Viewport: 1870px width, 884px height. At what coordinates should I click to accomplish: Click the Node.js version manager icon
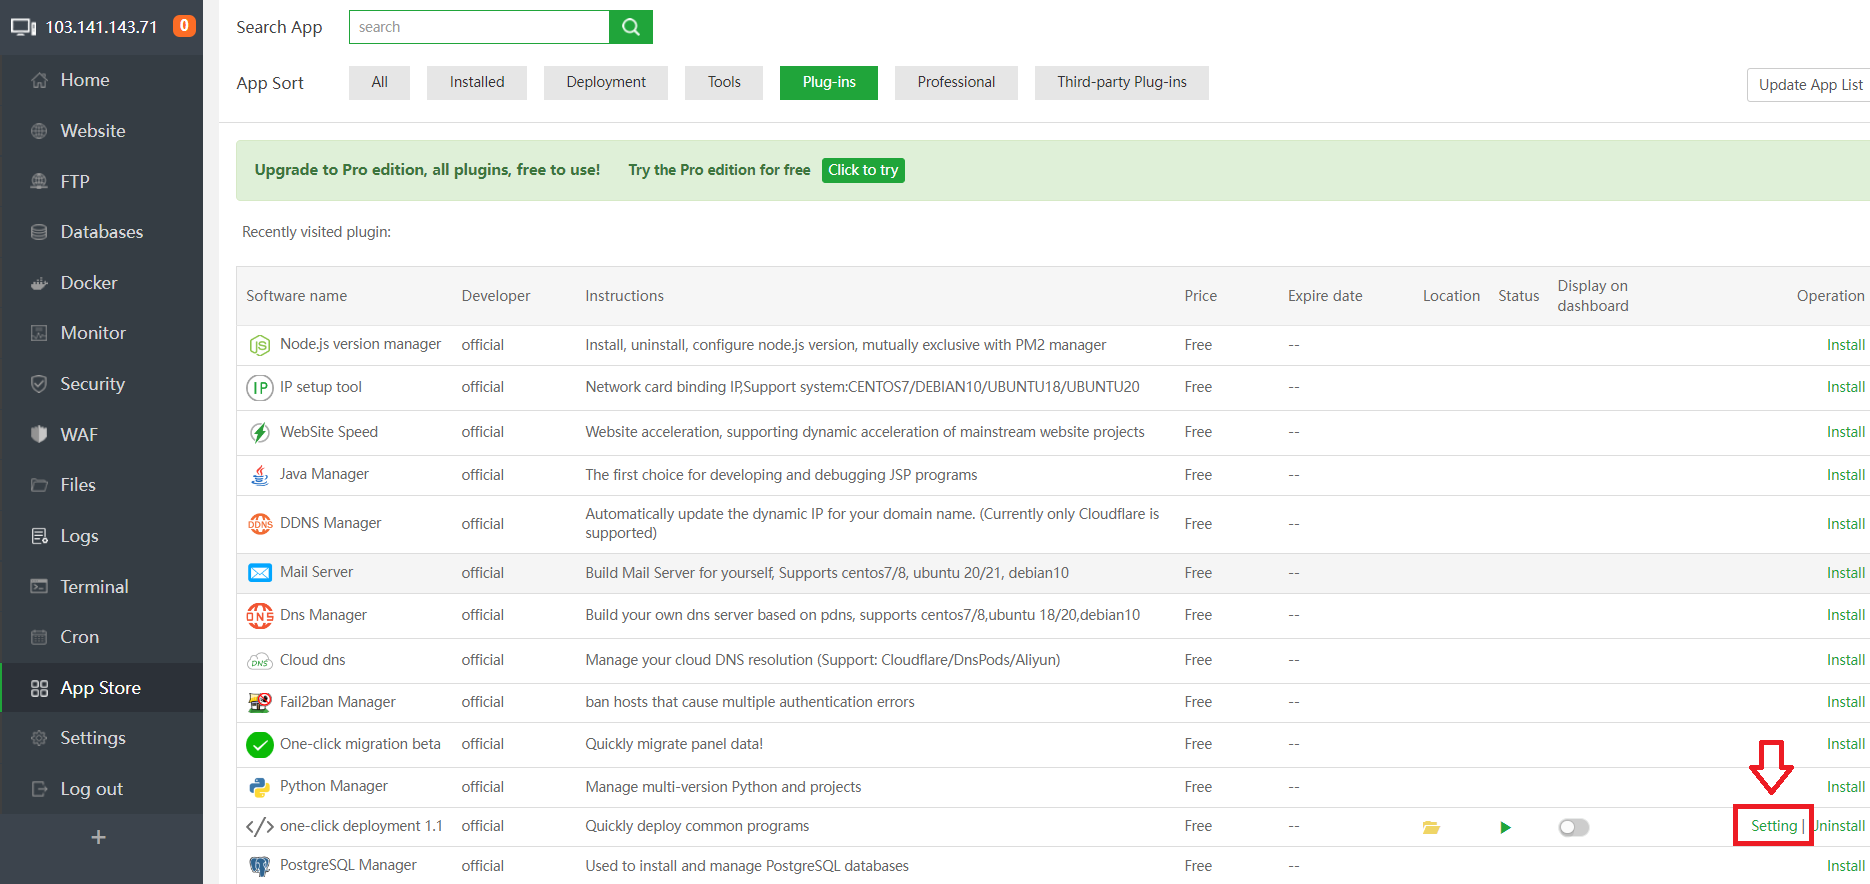click(x=260, y=345)
